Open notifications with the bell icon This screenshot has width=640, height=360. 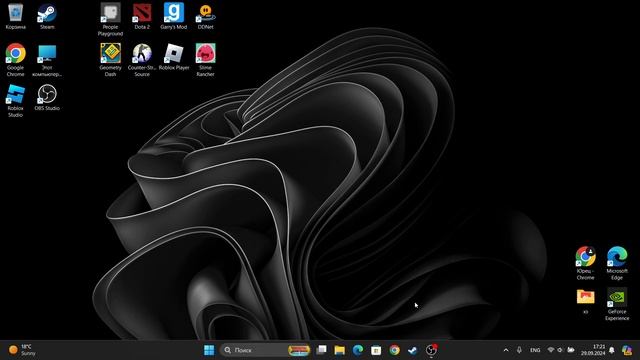[612, 350]
